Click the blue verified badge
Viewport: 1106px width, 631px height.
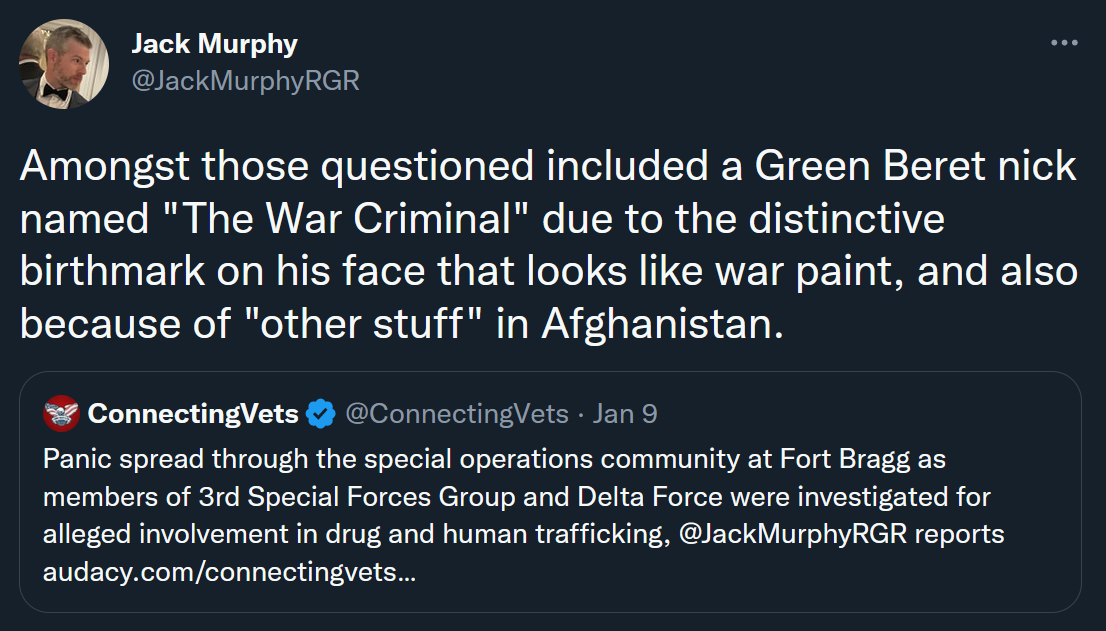[320, 413]
